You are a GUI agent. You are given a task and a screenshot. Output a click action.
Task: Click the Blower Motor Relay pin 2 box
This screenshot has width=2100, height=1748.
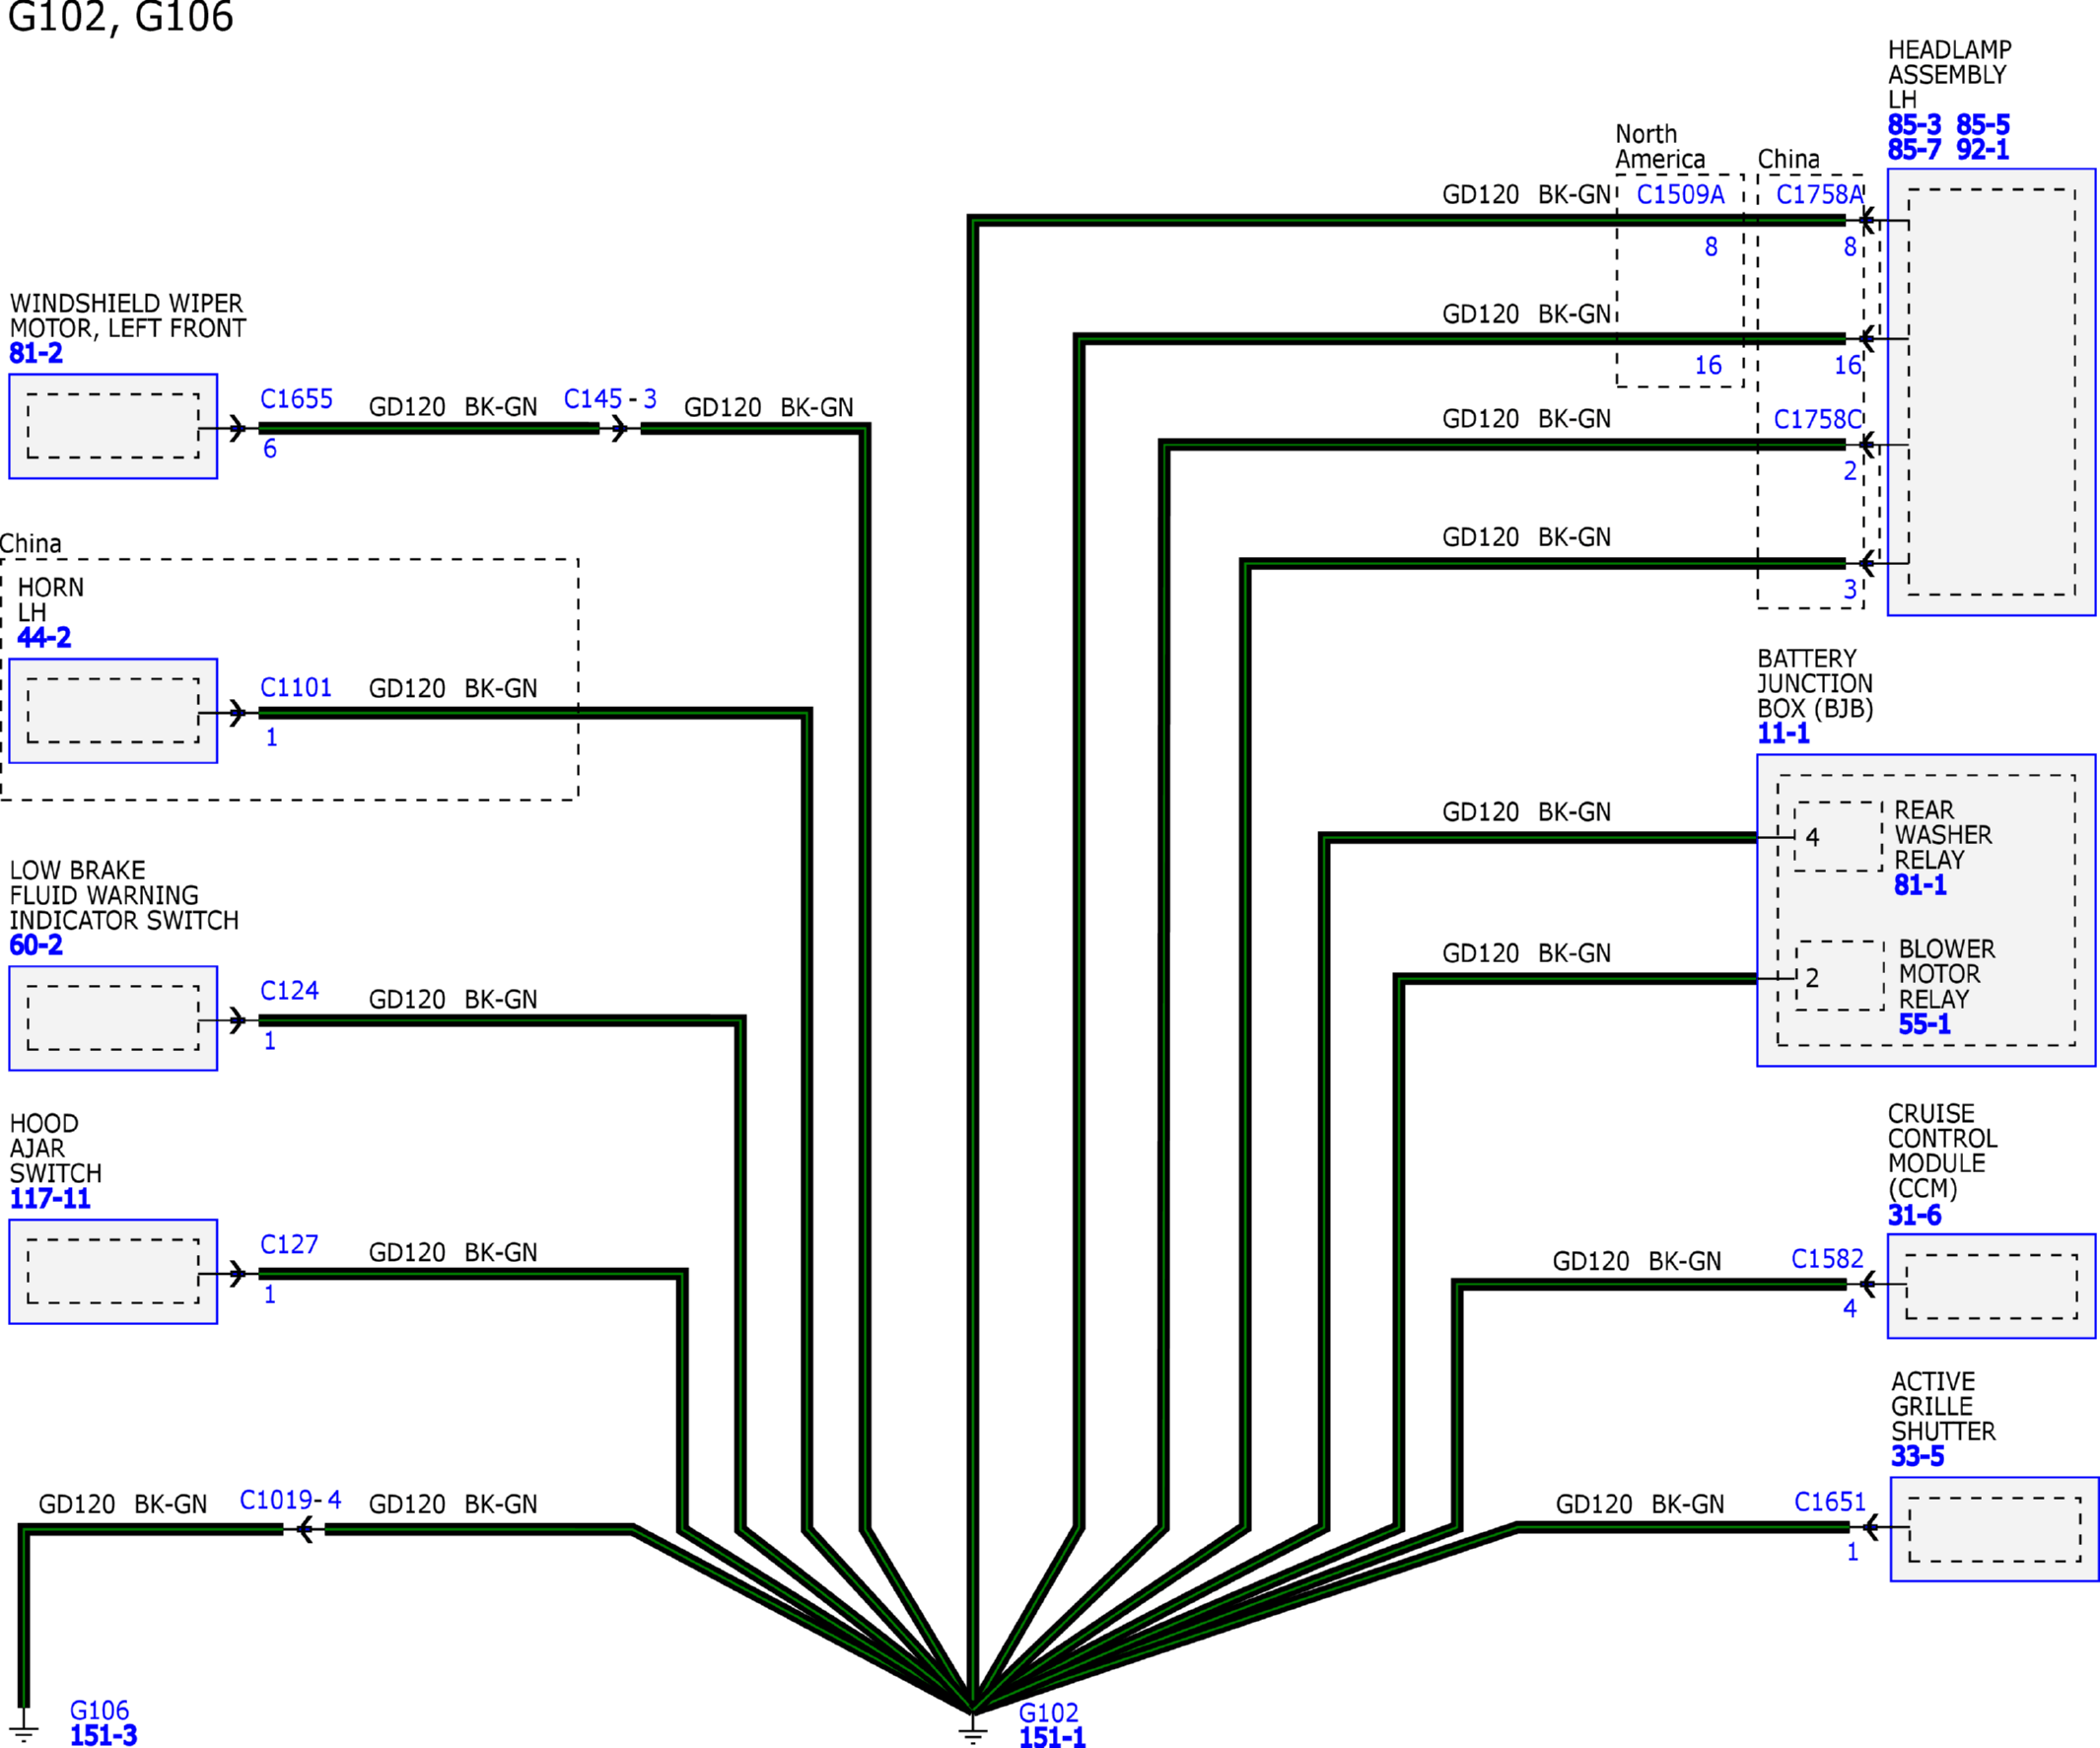coord(1840,976)
